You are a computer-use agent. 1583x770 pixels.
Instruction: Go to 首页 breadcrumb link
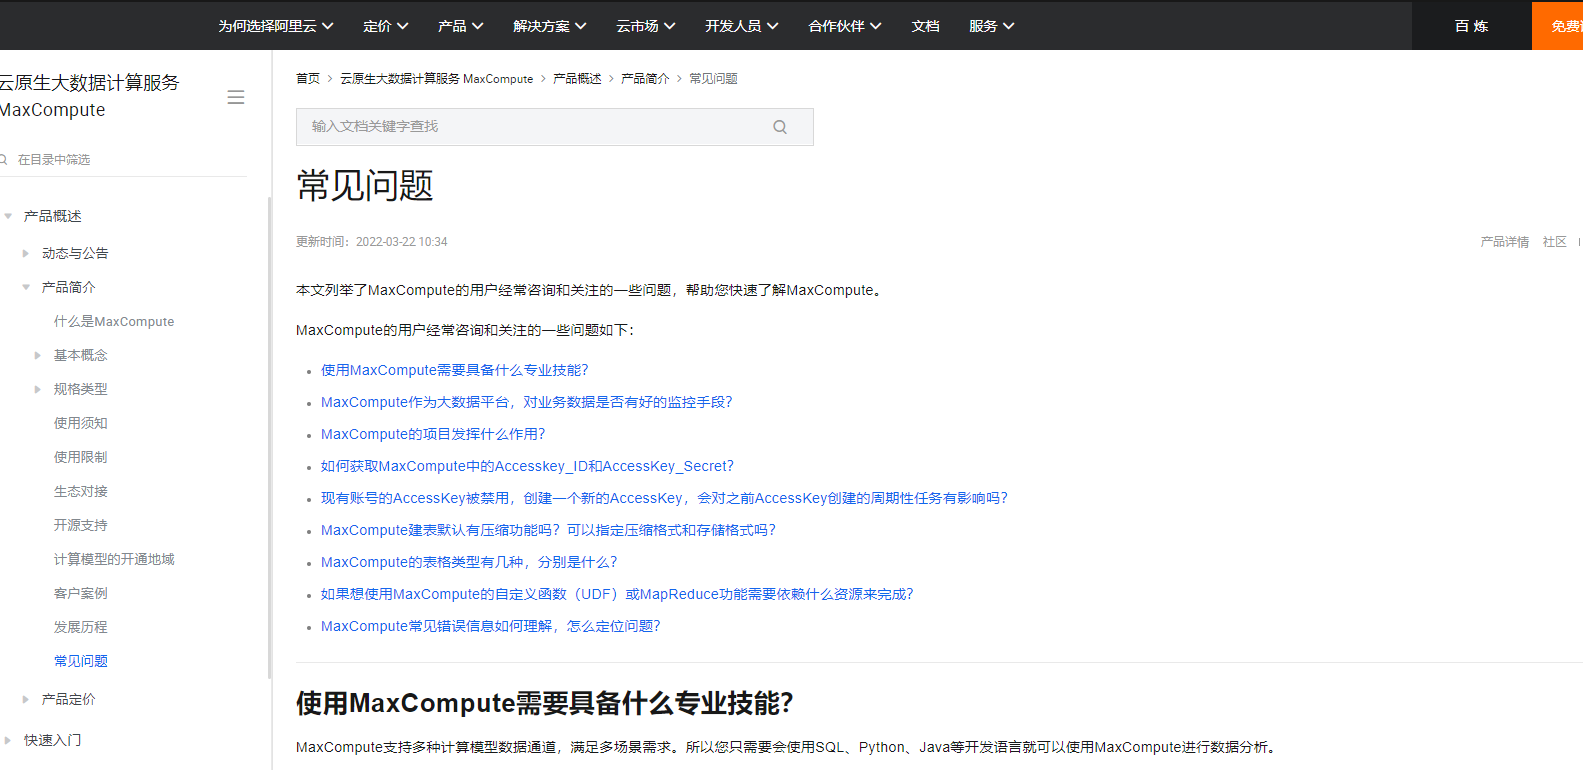point(308,78)
